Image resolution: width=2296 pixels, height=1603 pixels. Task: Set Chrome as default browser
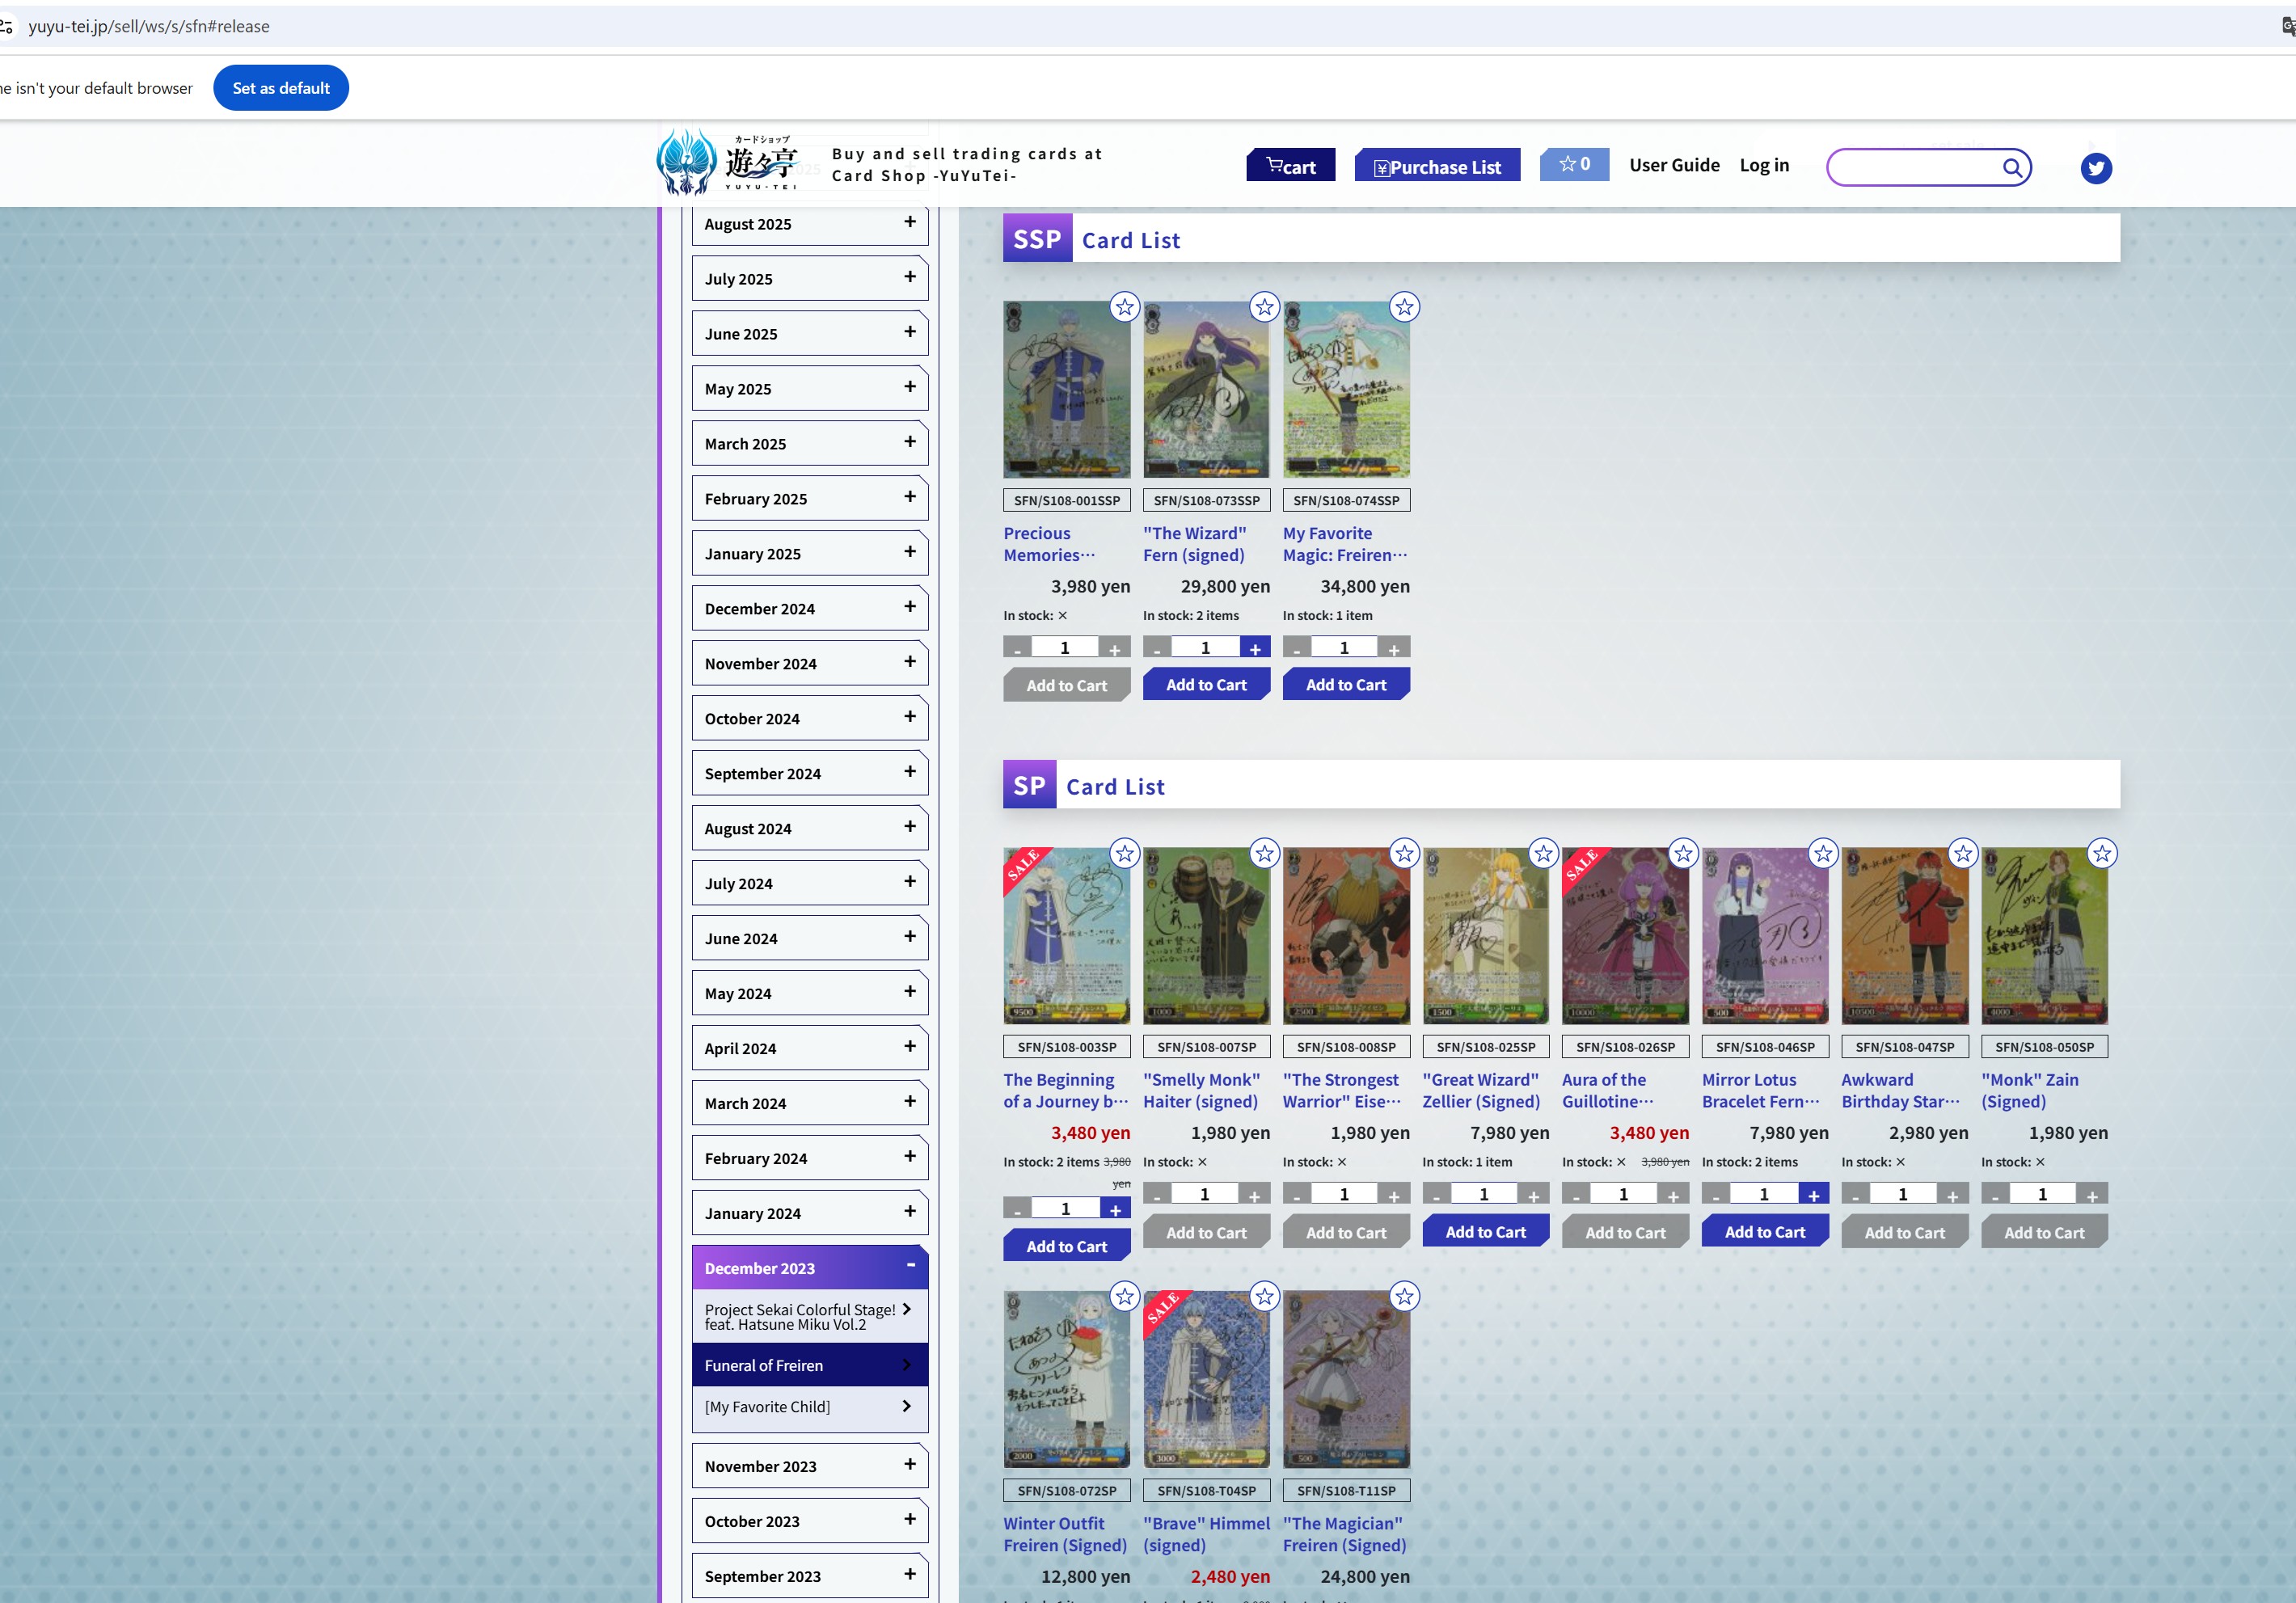[281, 88]
